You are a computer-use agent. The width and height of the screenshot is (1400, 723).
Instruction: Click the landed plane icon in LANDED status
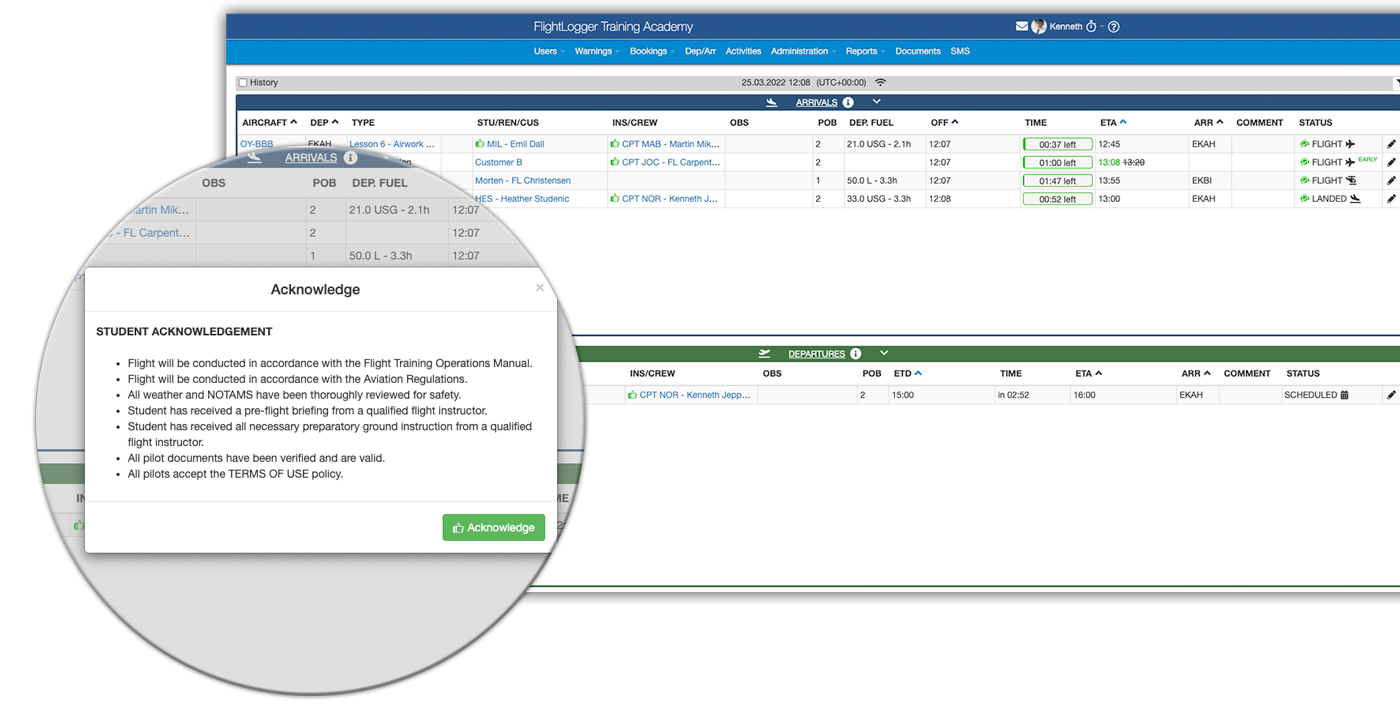click(1356, 199)
